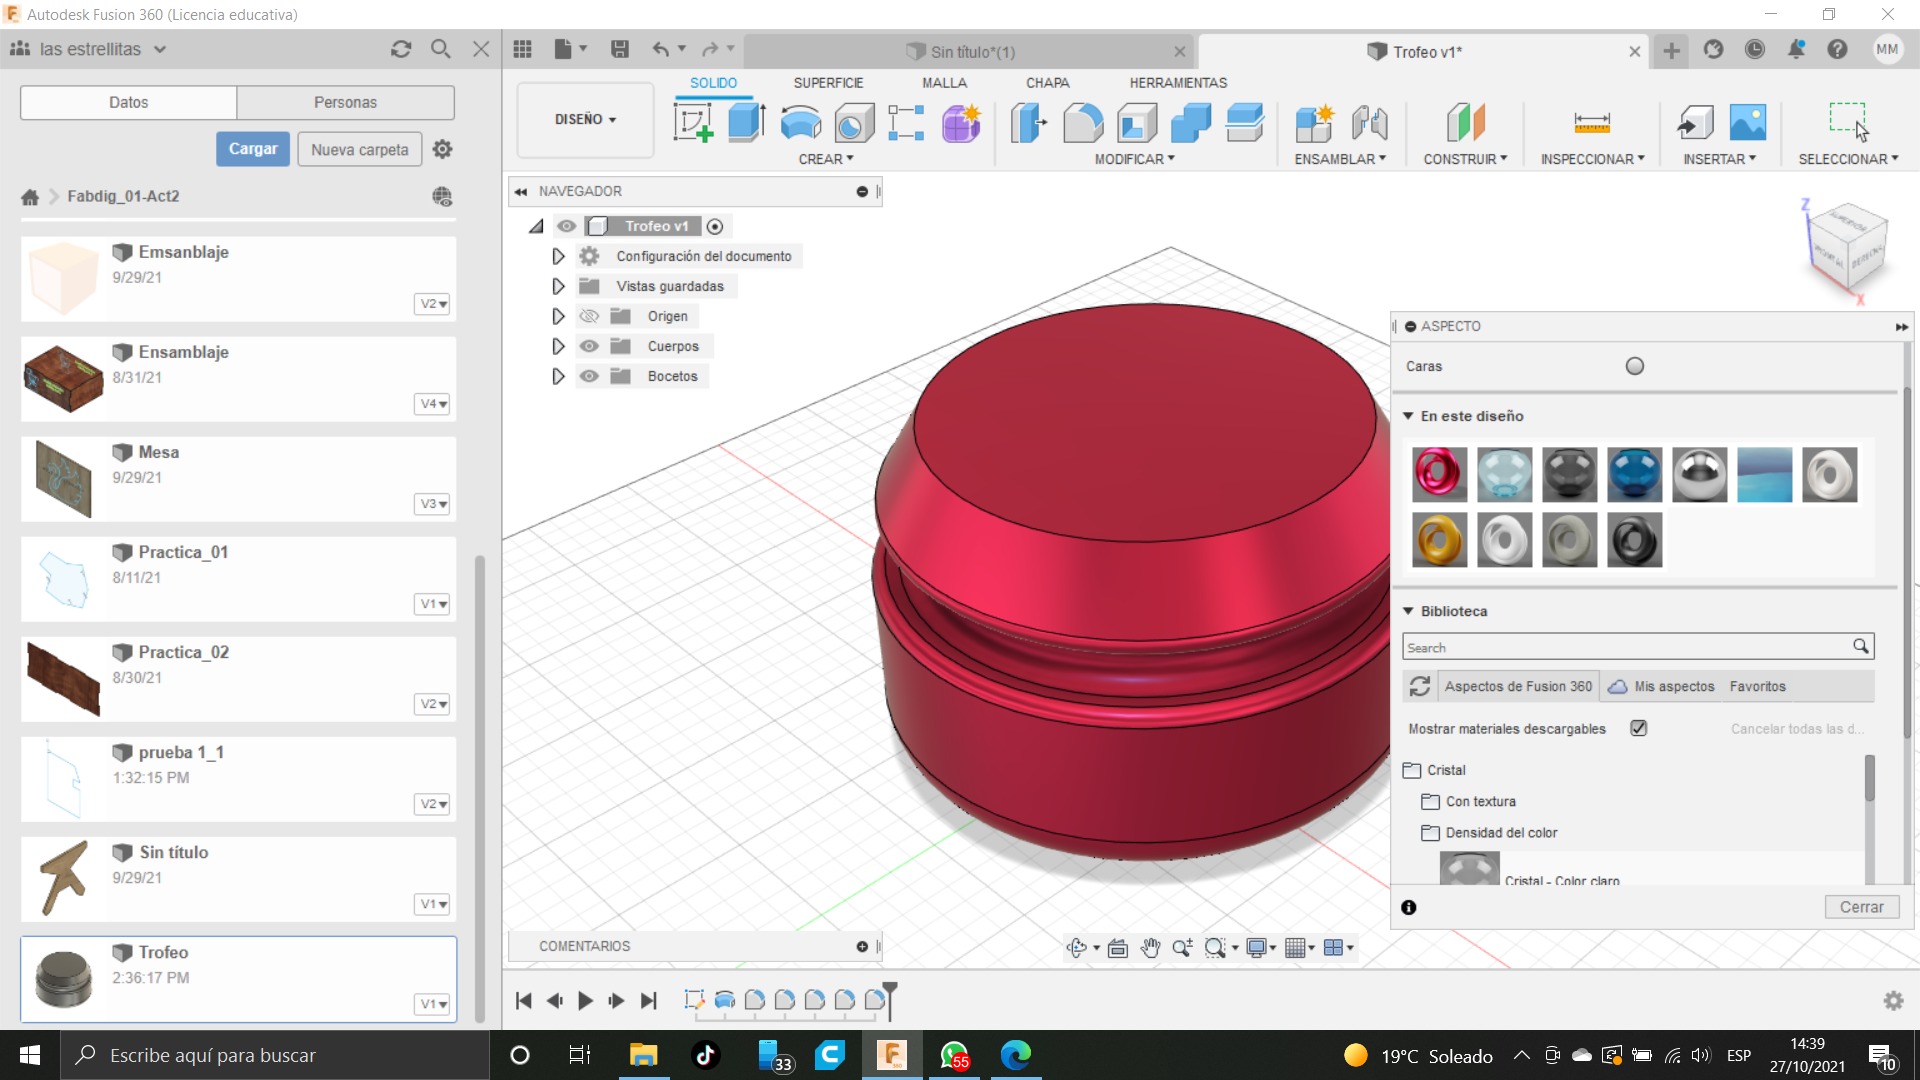Image resolution: width=1920 pixels, height=1080 pixels.
Task: Show the hidden Origen folder
Action: [x=589, y=316]
